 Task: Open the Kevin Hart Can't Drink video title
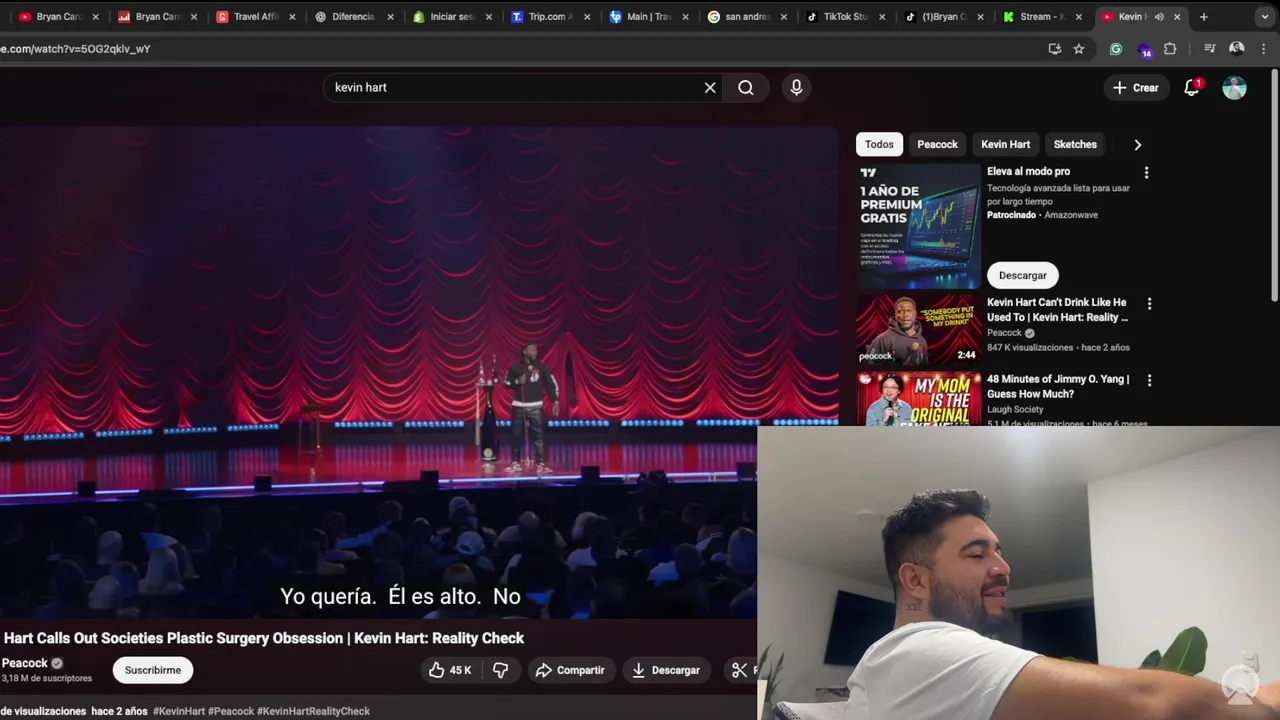point(1057,310)
